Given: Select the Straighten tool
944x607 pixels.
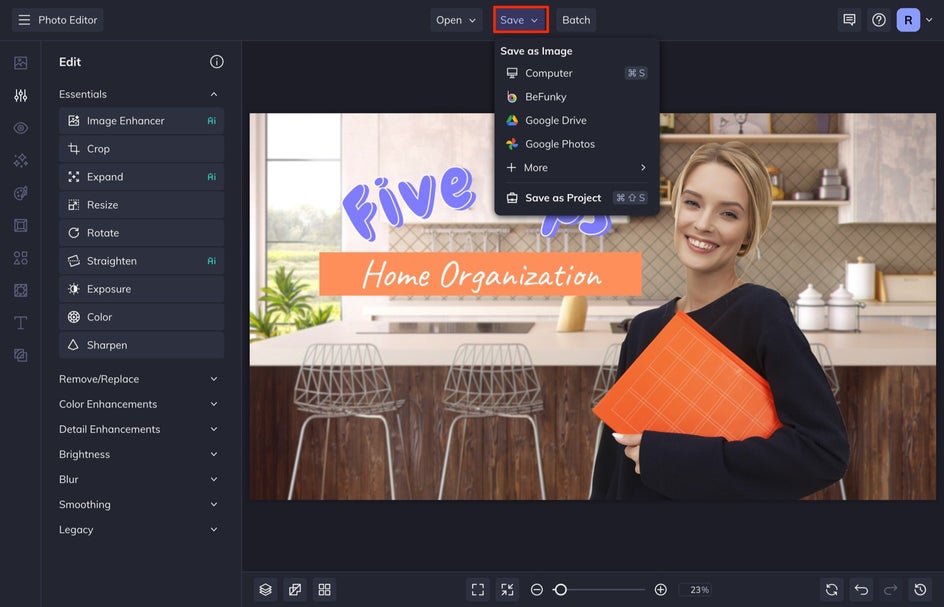Looking at the screenshot, I should (x=141, y=261).
